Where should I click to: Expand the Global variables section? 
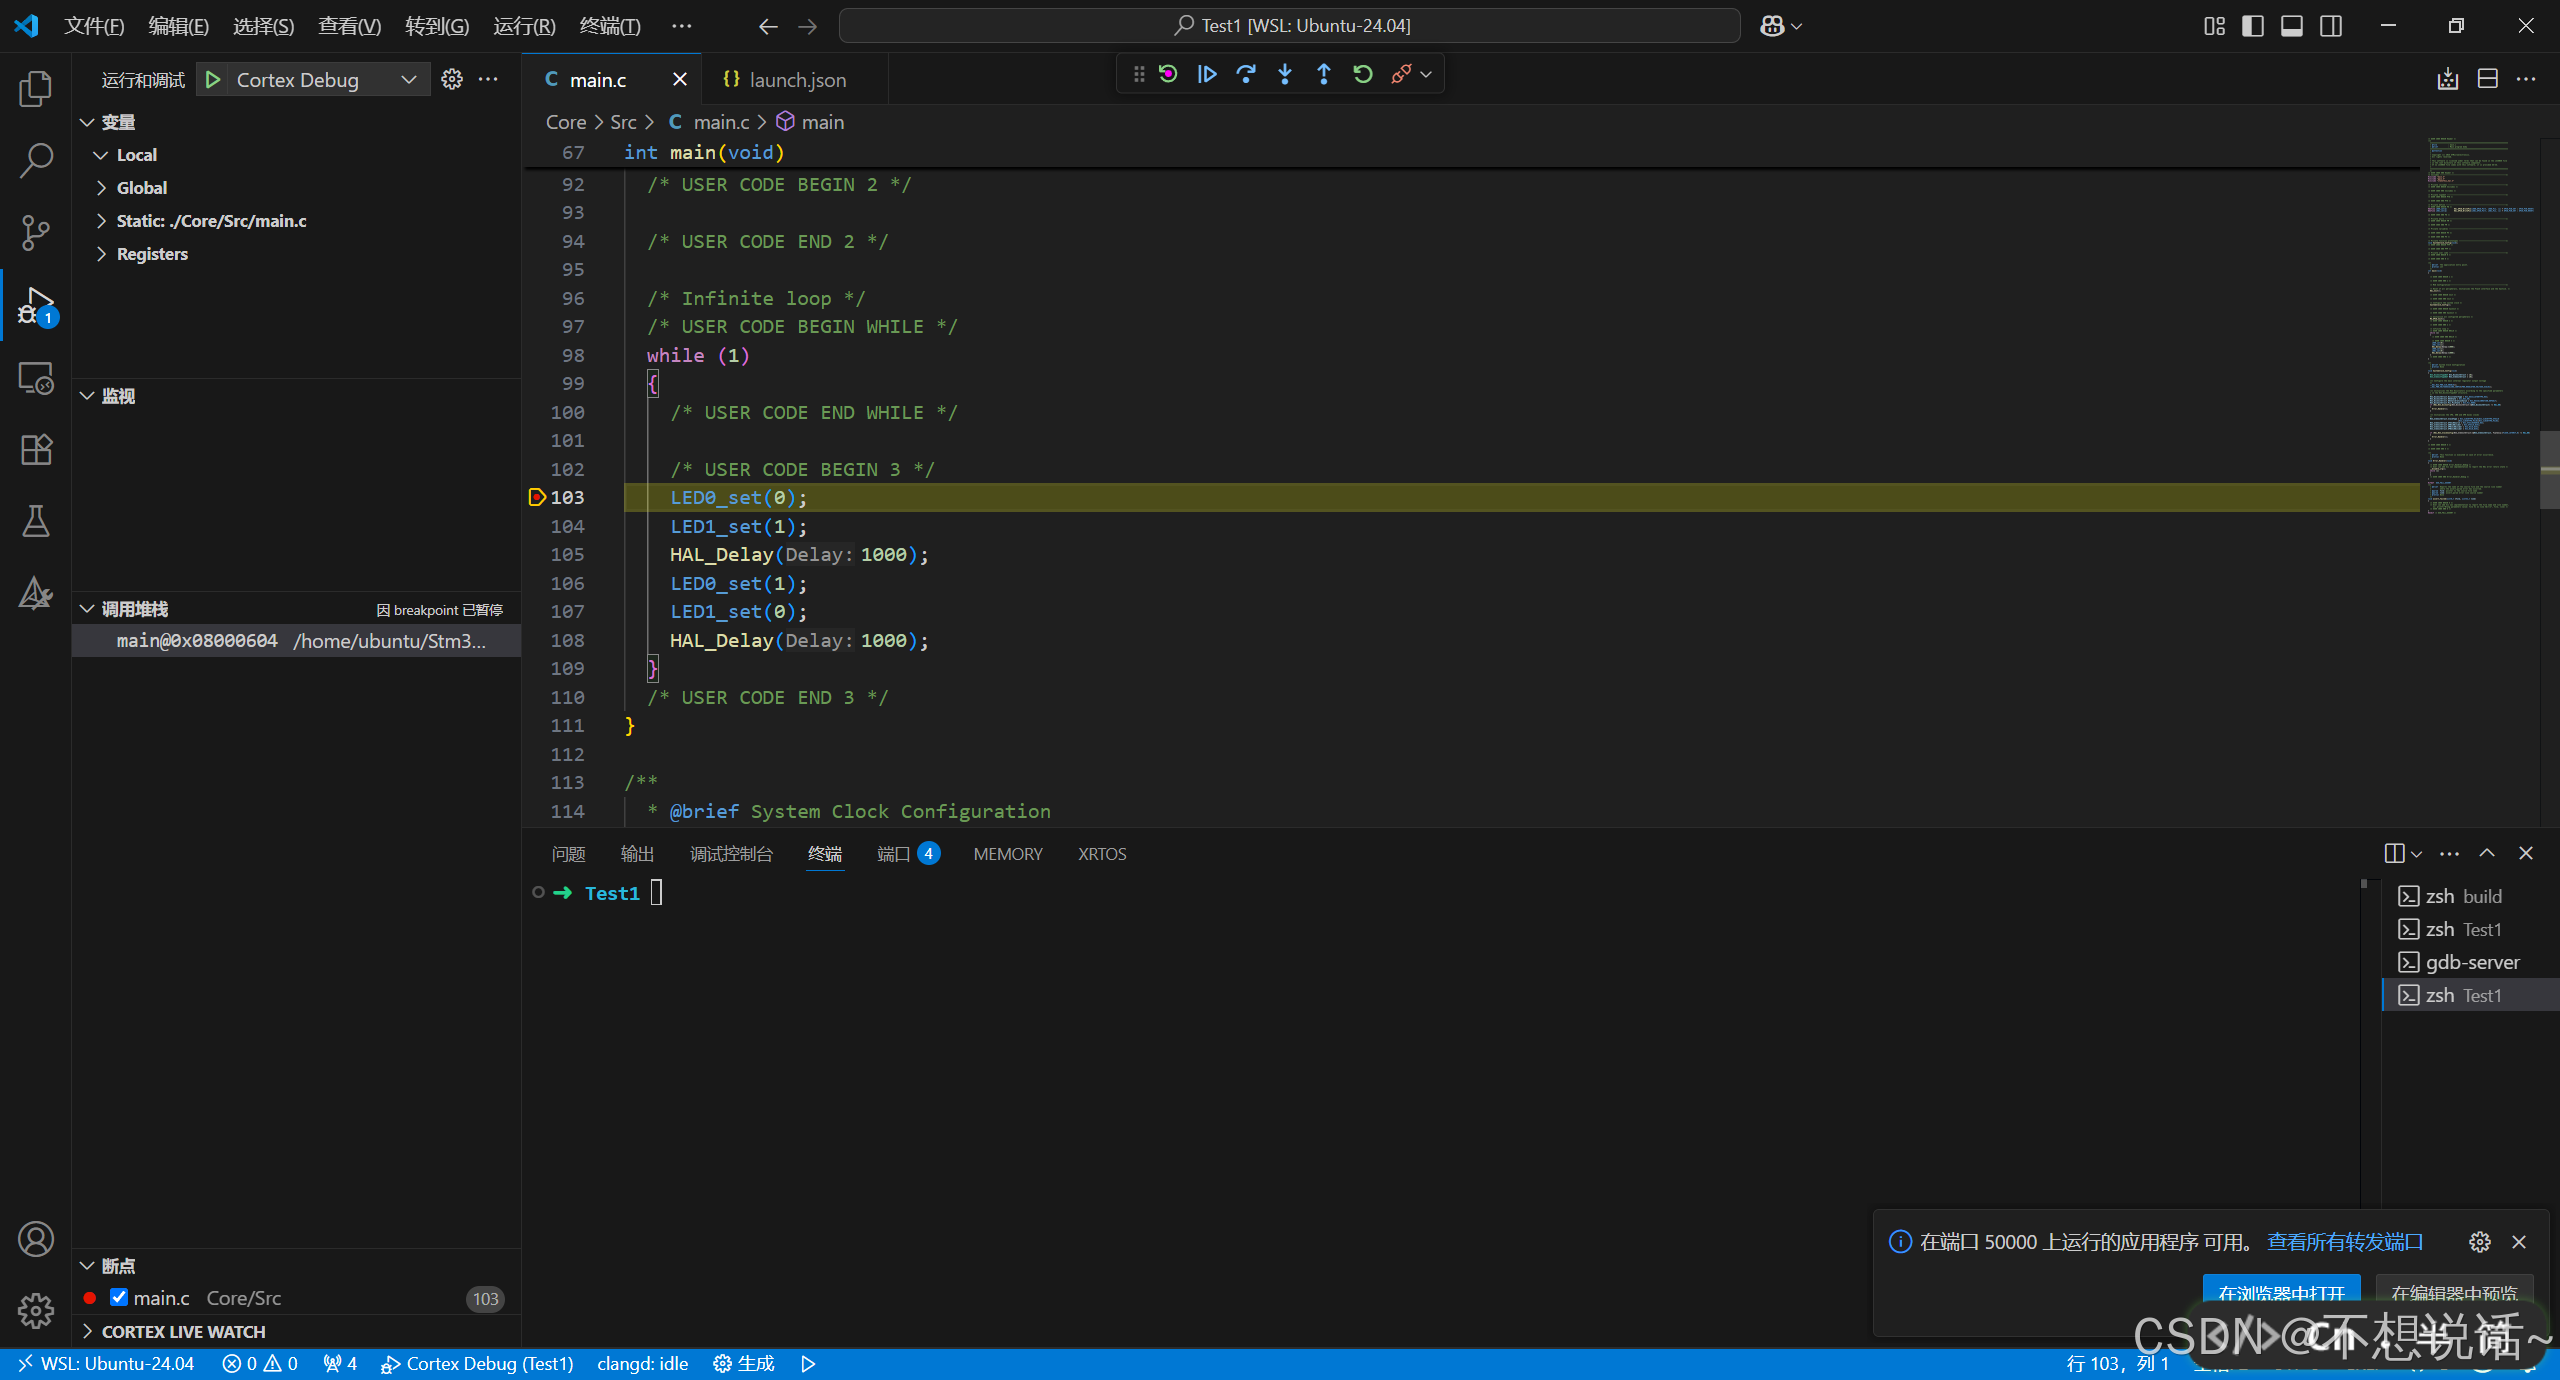pyautogui.click(x=143, y=187)
